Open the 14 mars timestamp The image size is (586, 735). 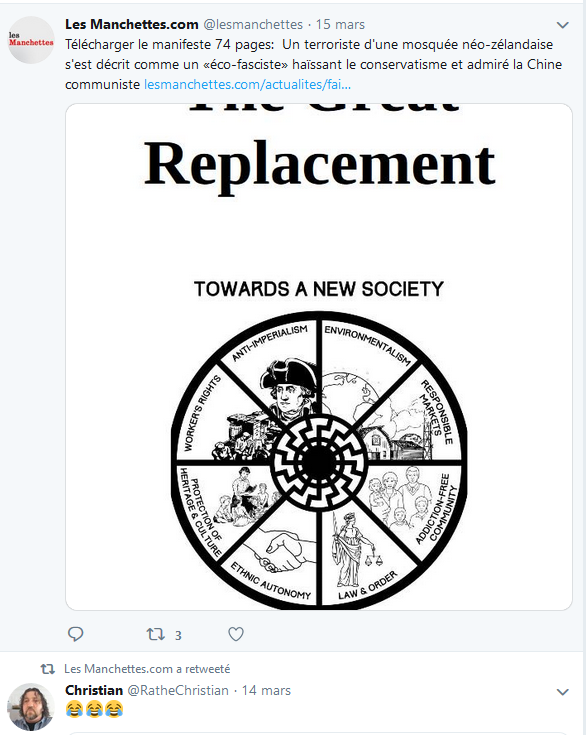pyautogui.click(x=266, y=690)
